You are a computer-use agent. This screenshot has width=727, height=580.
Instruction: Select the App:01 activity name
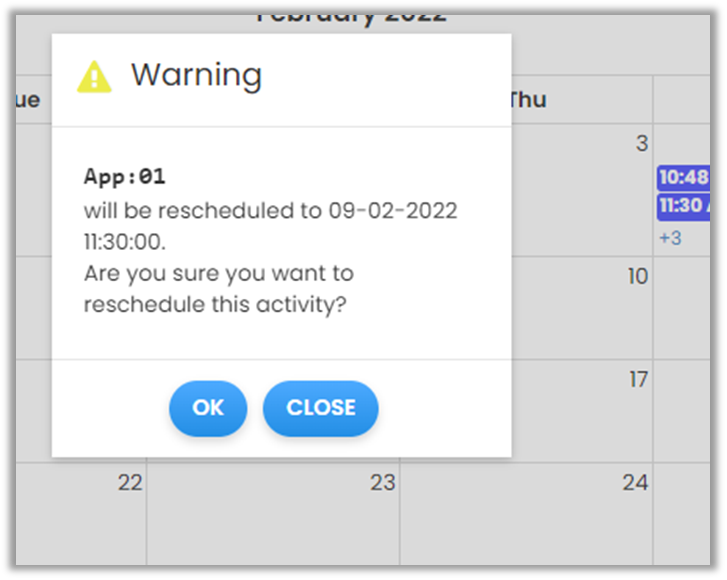coord(124,177)
